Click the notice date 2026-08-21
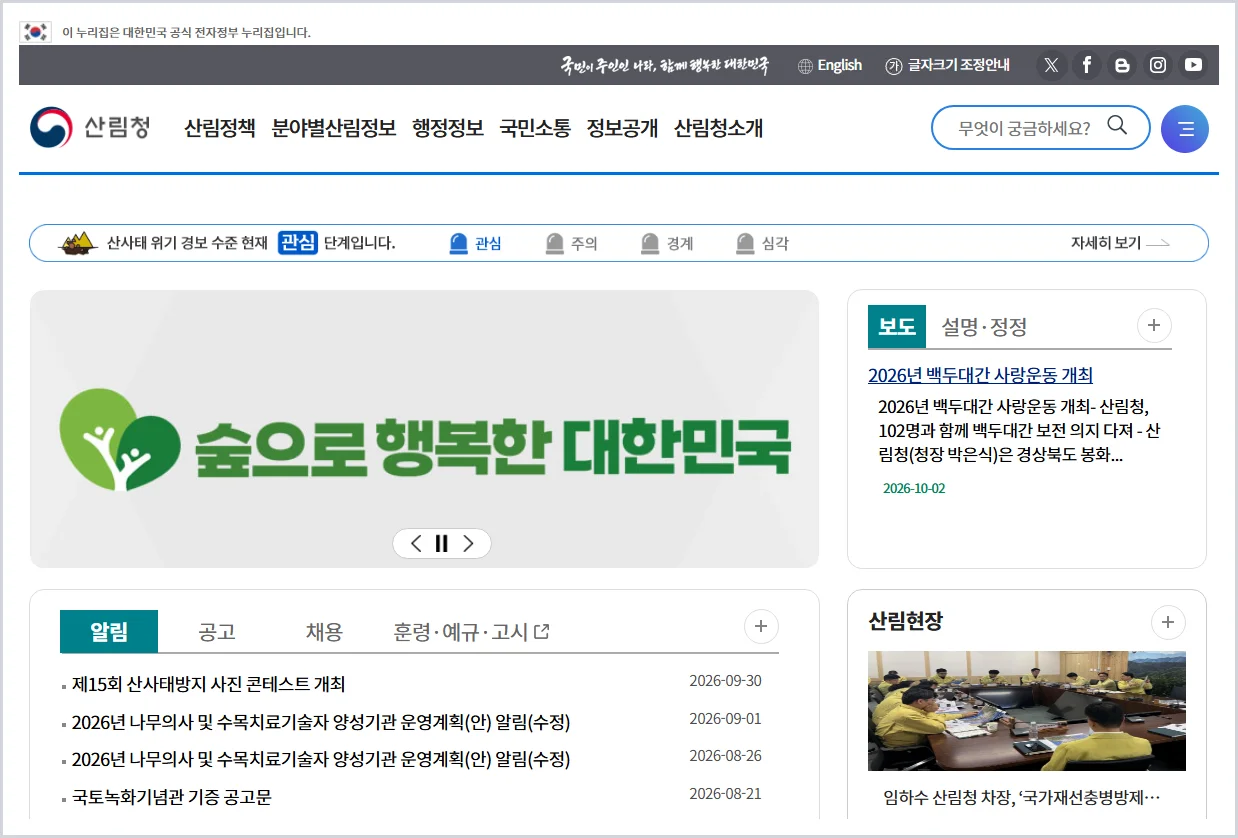The image size is (1238, 838). [725, 794]
